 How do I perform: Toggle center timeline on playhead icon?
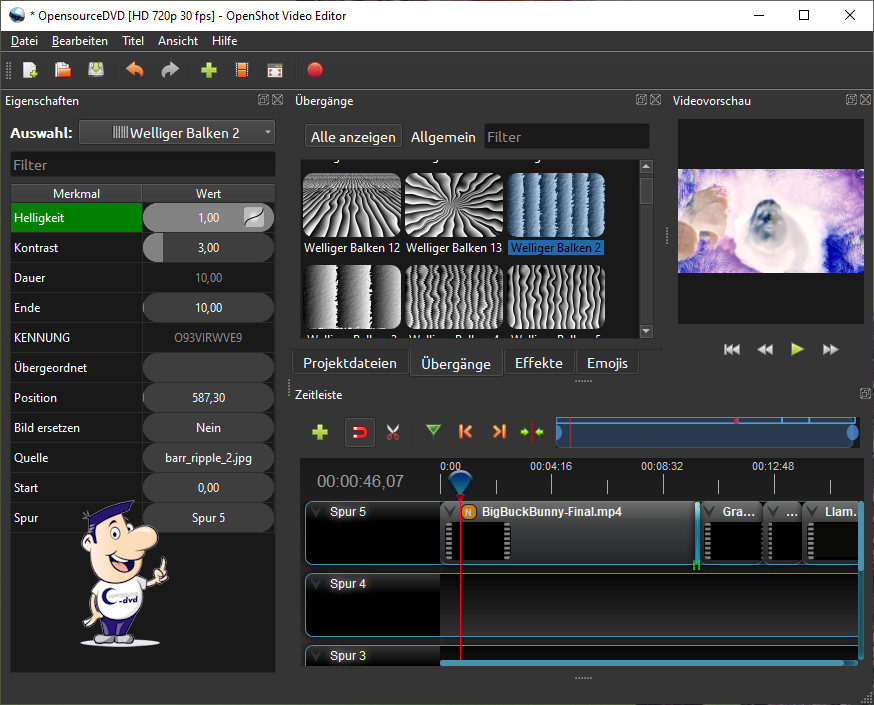point(532,432)
